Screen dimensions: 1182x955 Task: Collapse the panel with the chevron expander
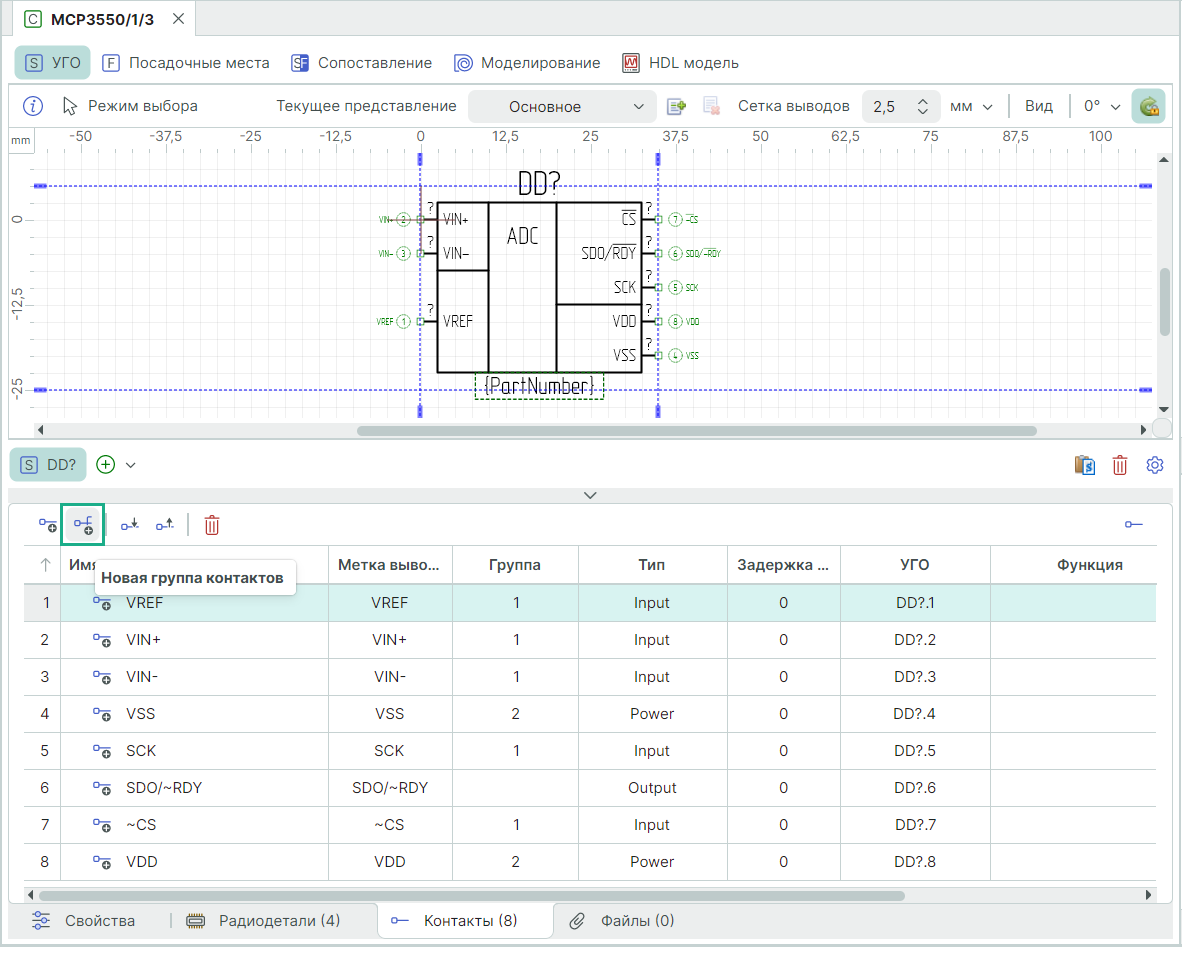tap(590, 495)
